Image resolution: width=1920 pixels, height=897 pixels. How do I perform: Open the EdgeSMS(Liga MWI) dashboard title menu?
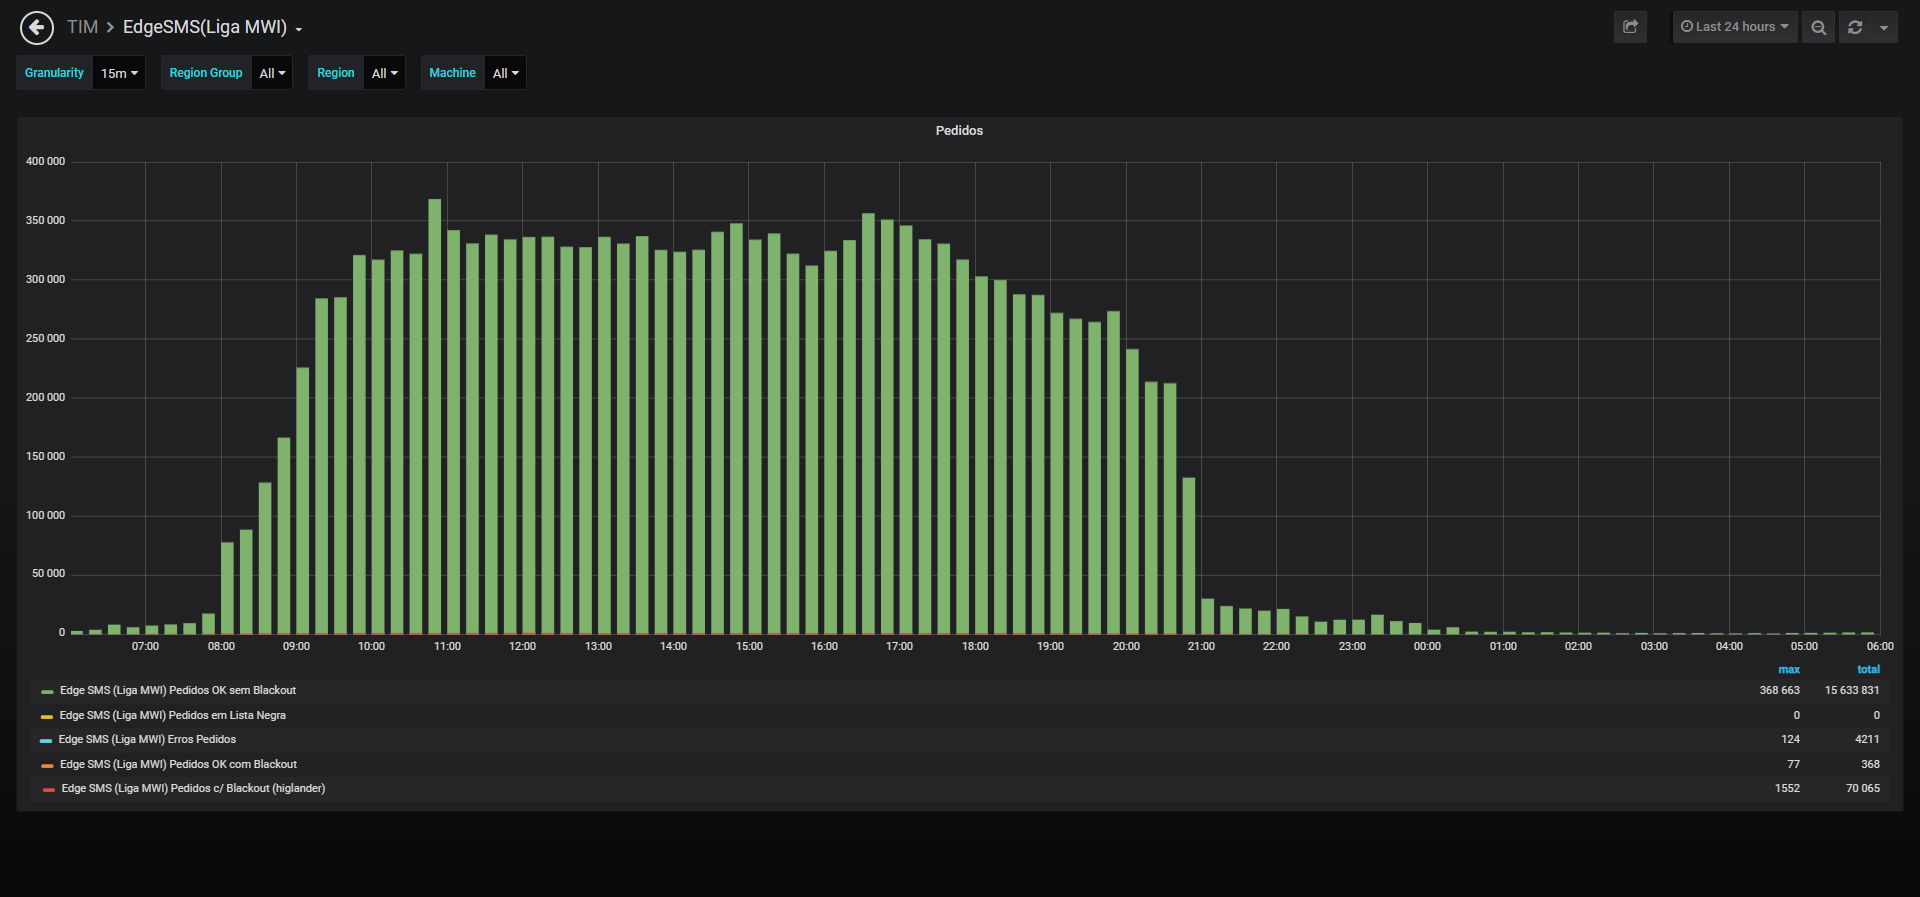tap(212, 27)
